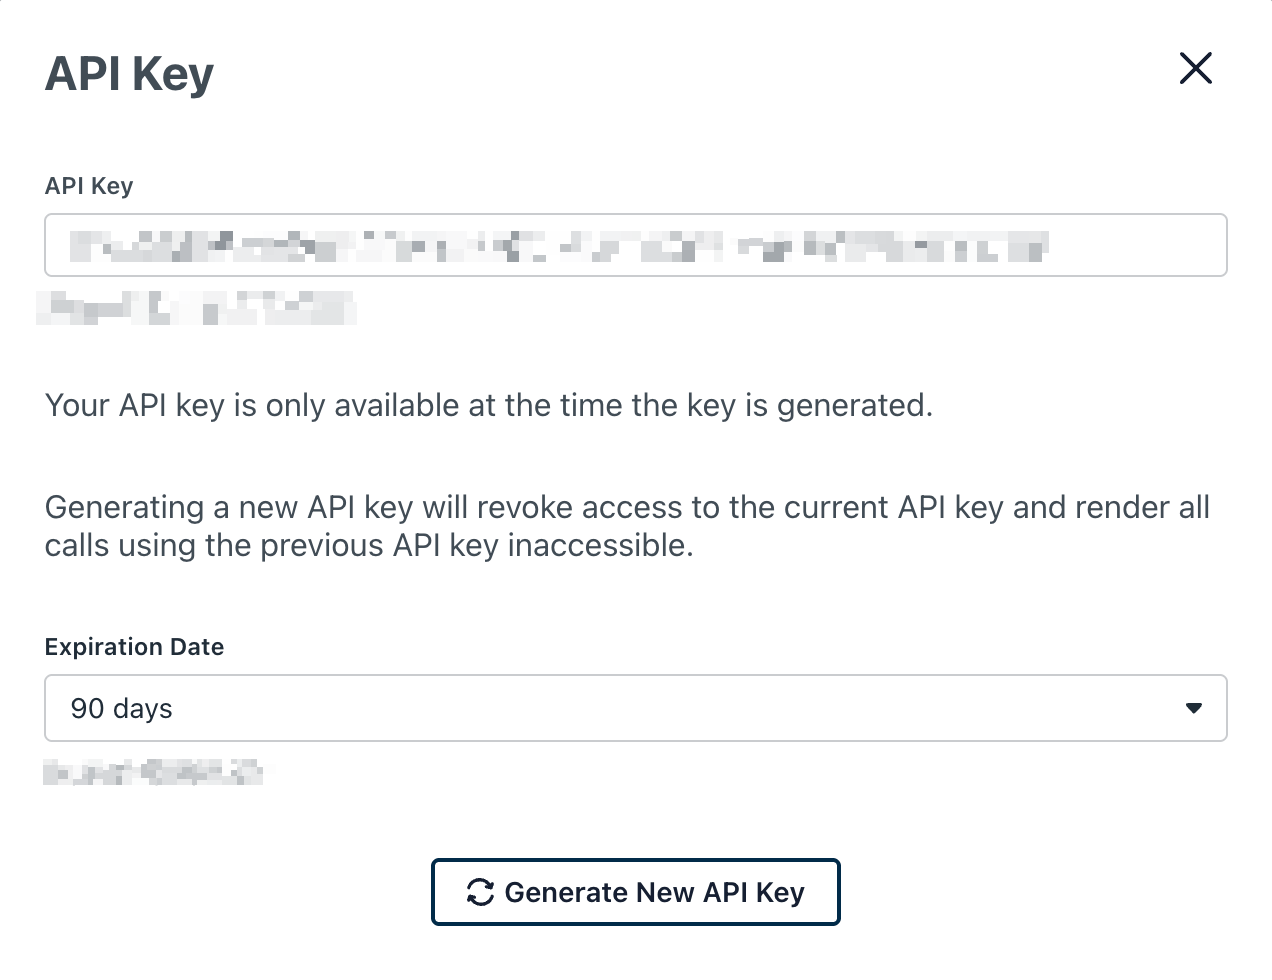Focus the API Key text field
The image size is (1272, 980).
(x=636, y=245)
